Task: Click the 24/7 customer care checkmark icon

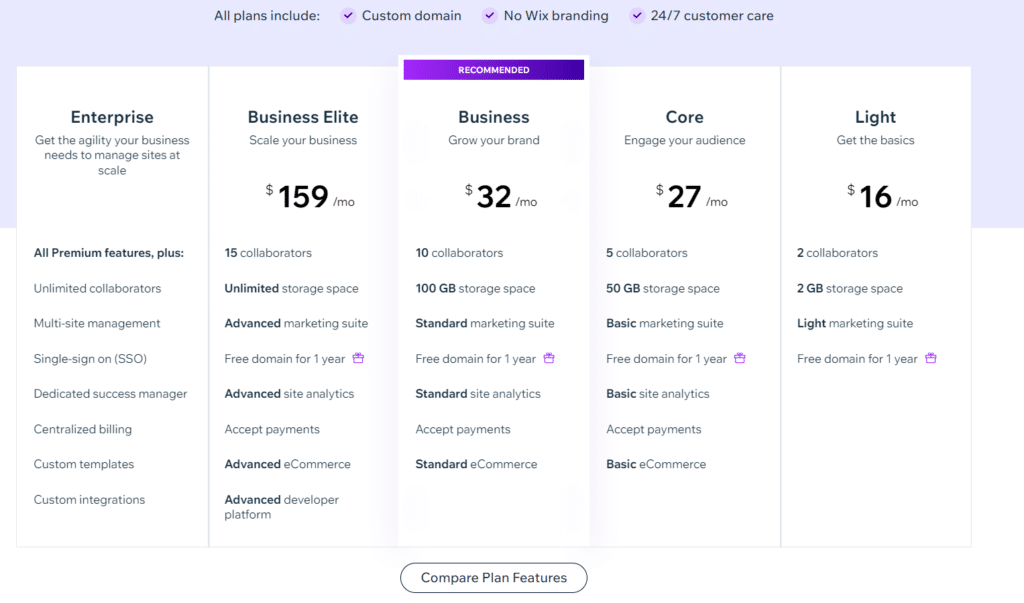Action: point(637,16)
